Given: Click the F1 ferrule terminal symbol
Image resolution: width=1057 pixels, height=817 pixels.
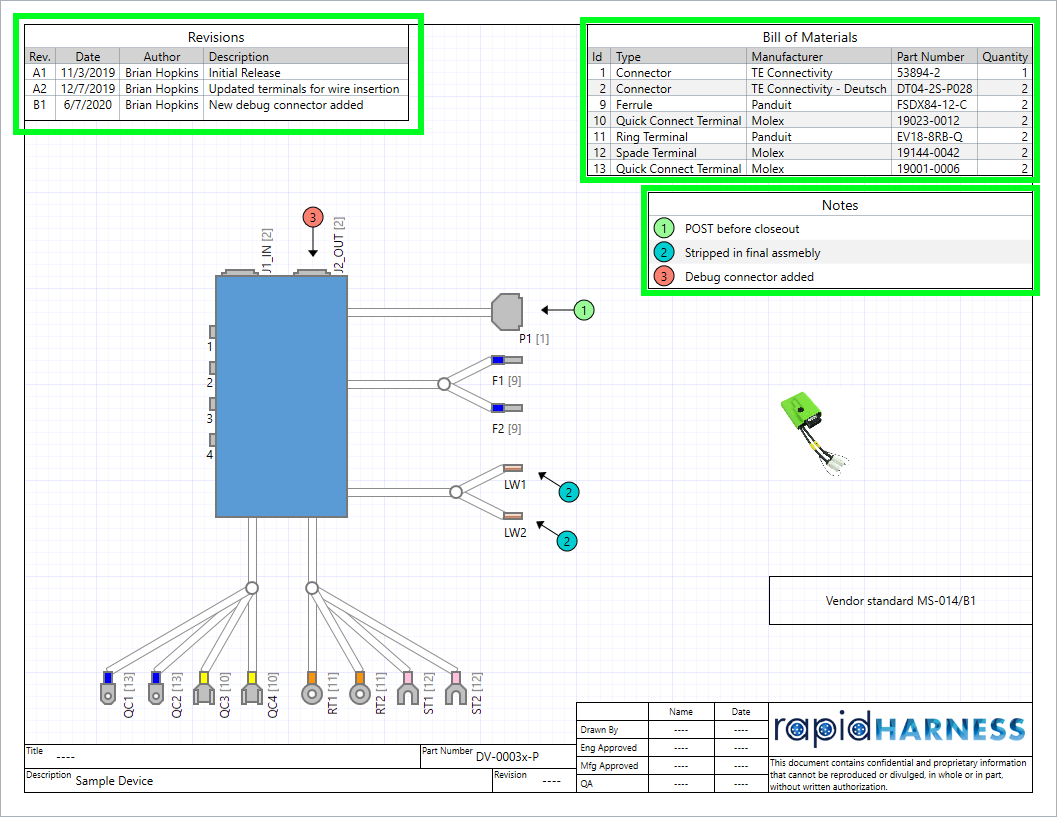Looking at the screenshot, I should coord(507,360).
